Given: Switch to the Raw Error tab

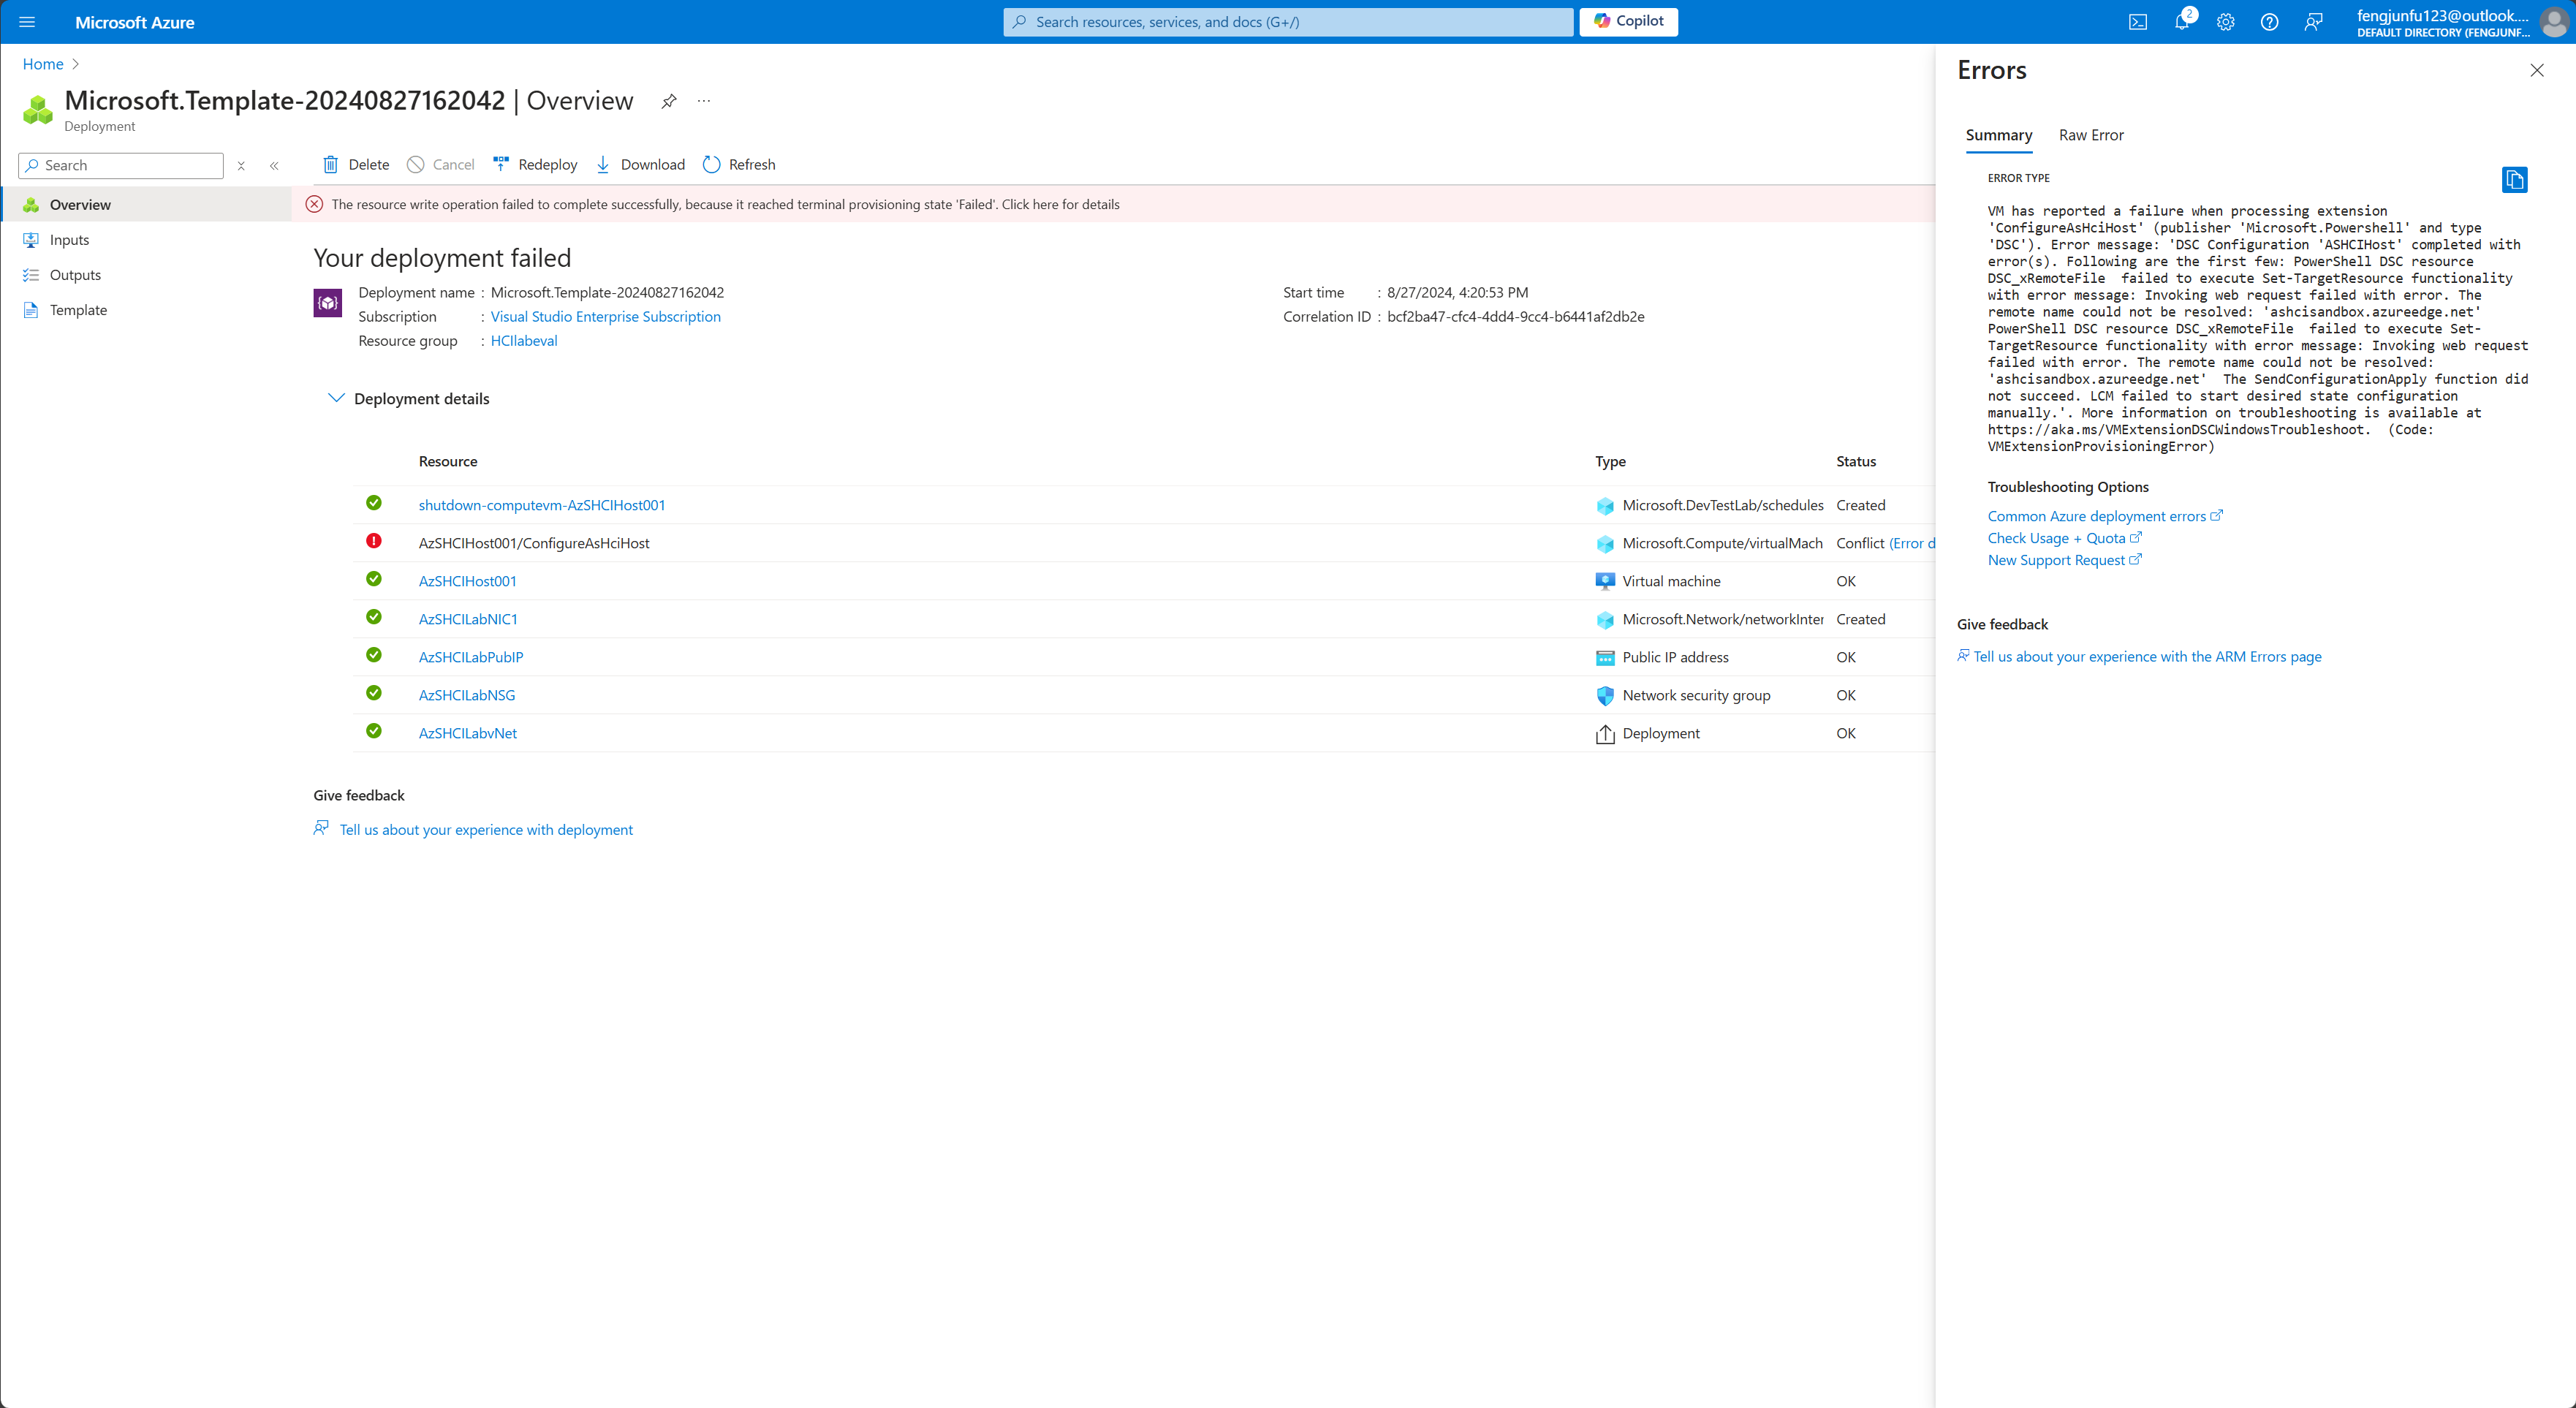Looking at the screenshot, I should [2091, 135].
